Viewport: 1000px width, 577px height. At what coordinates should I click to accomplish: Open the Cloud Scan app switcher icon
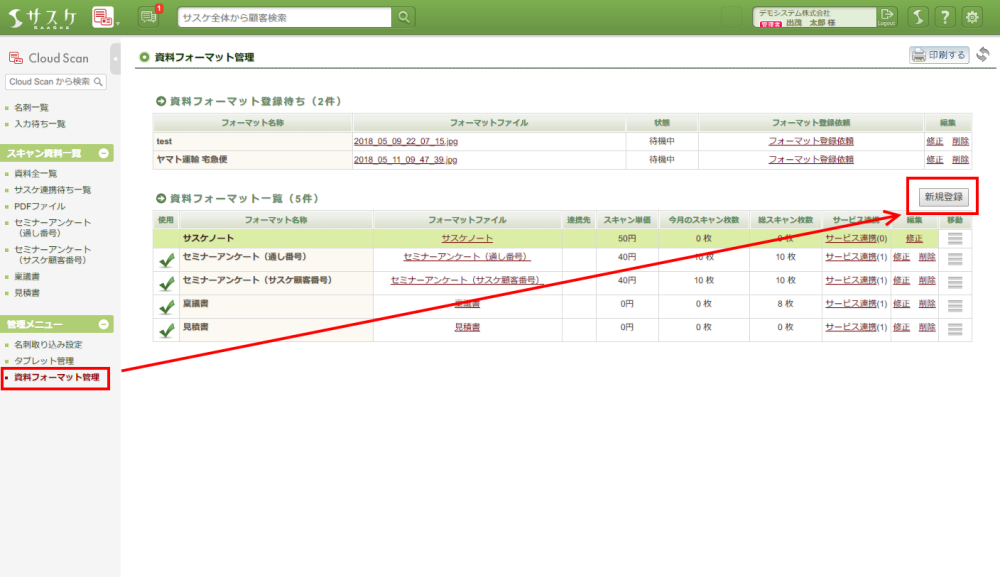[104, 17]
